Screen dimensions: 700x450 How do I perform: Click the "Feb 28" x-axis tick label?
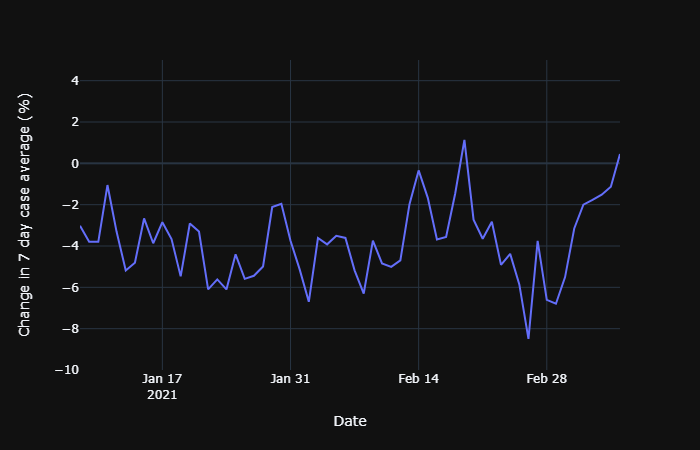coord(546,379)
